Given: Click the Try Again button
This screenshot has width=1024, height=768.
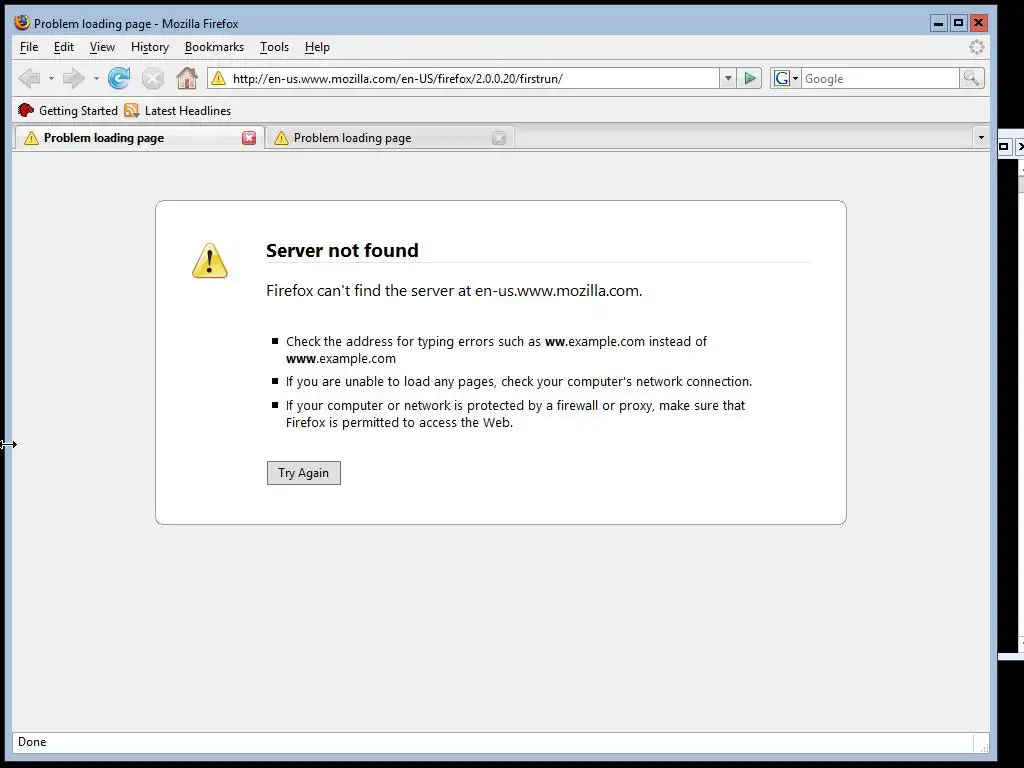Looking at the screenshot, I should point(304,473).
